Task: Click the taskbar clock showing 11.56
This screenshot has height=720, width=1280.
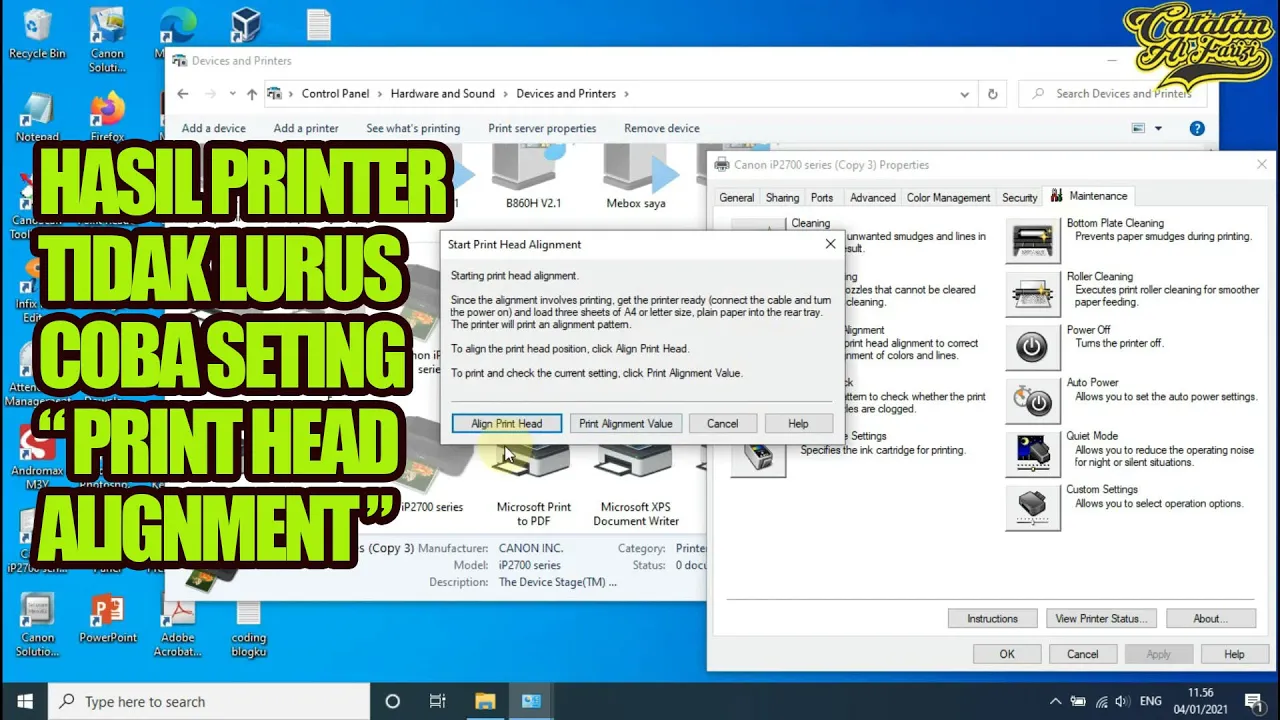Action: pyautogui.click(x=1200, y=701)
